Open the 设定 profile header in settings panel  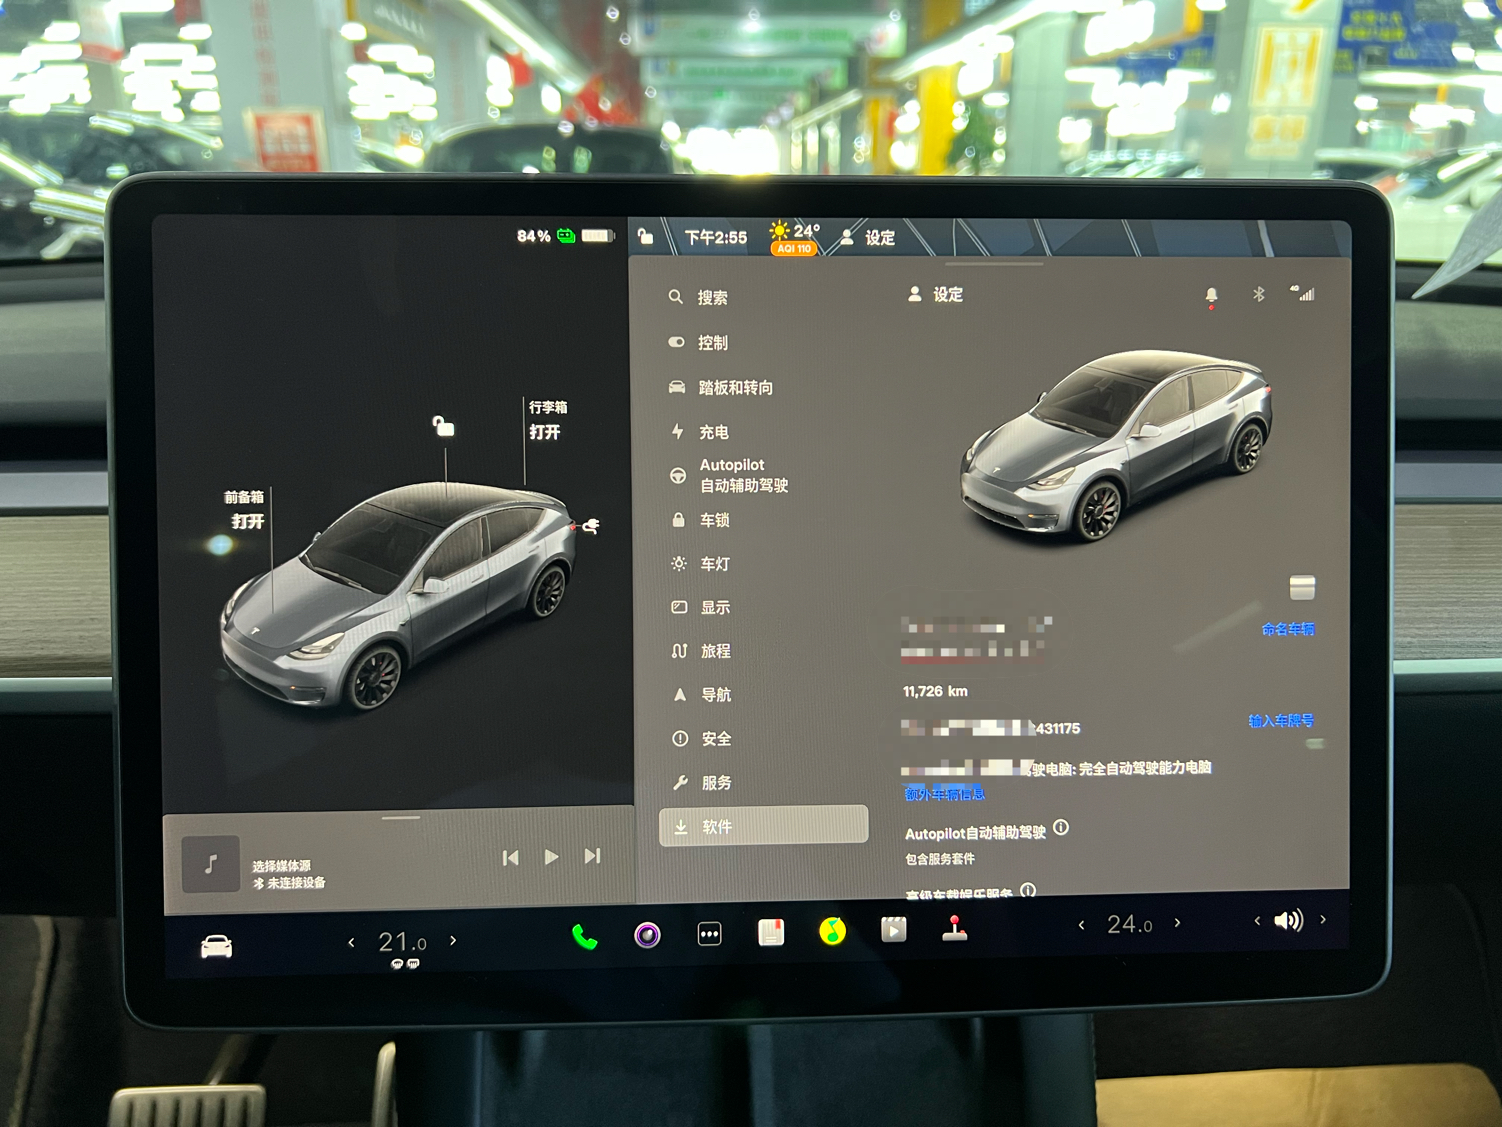[x=936, y=294]
